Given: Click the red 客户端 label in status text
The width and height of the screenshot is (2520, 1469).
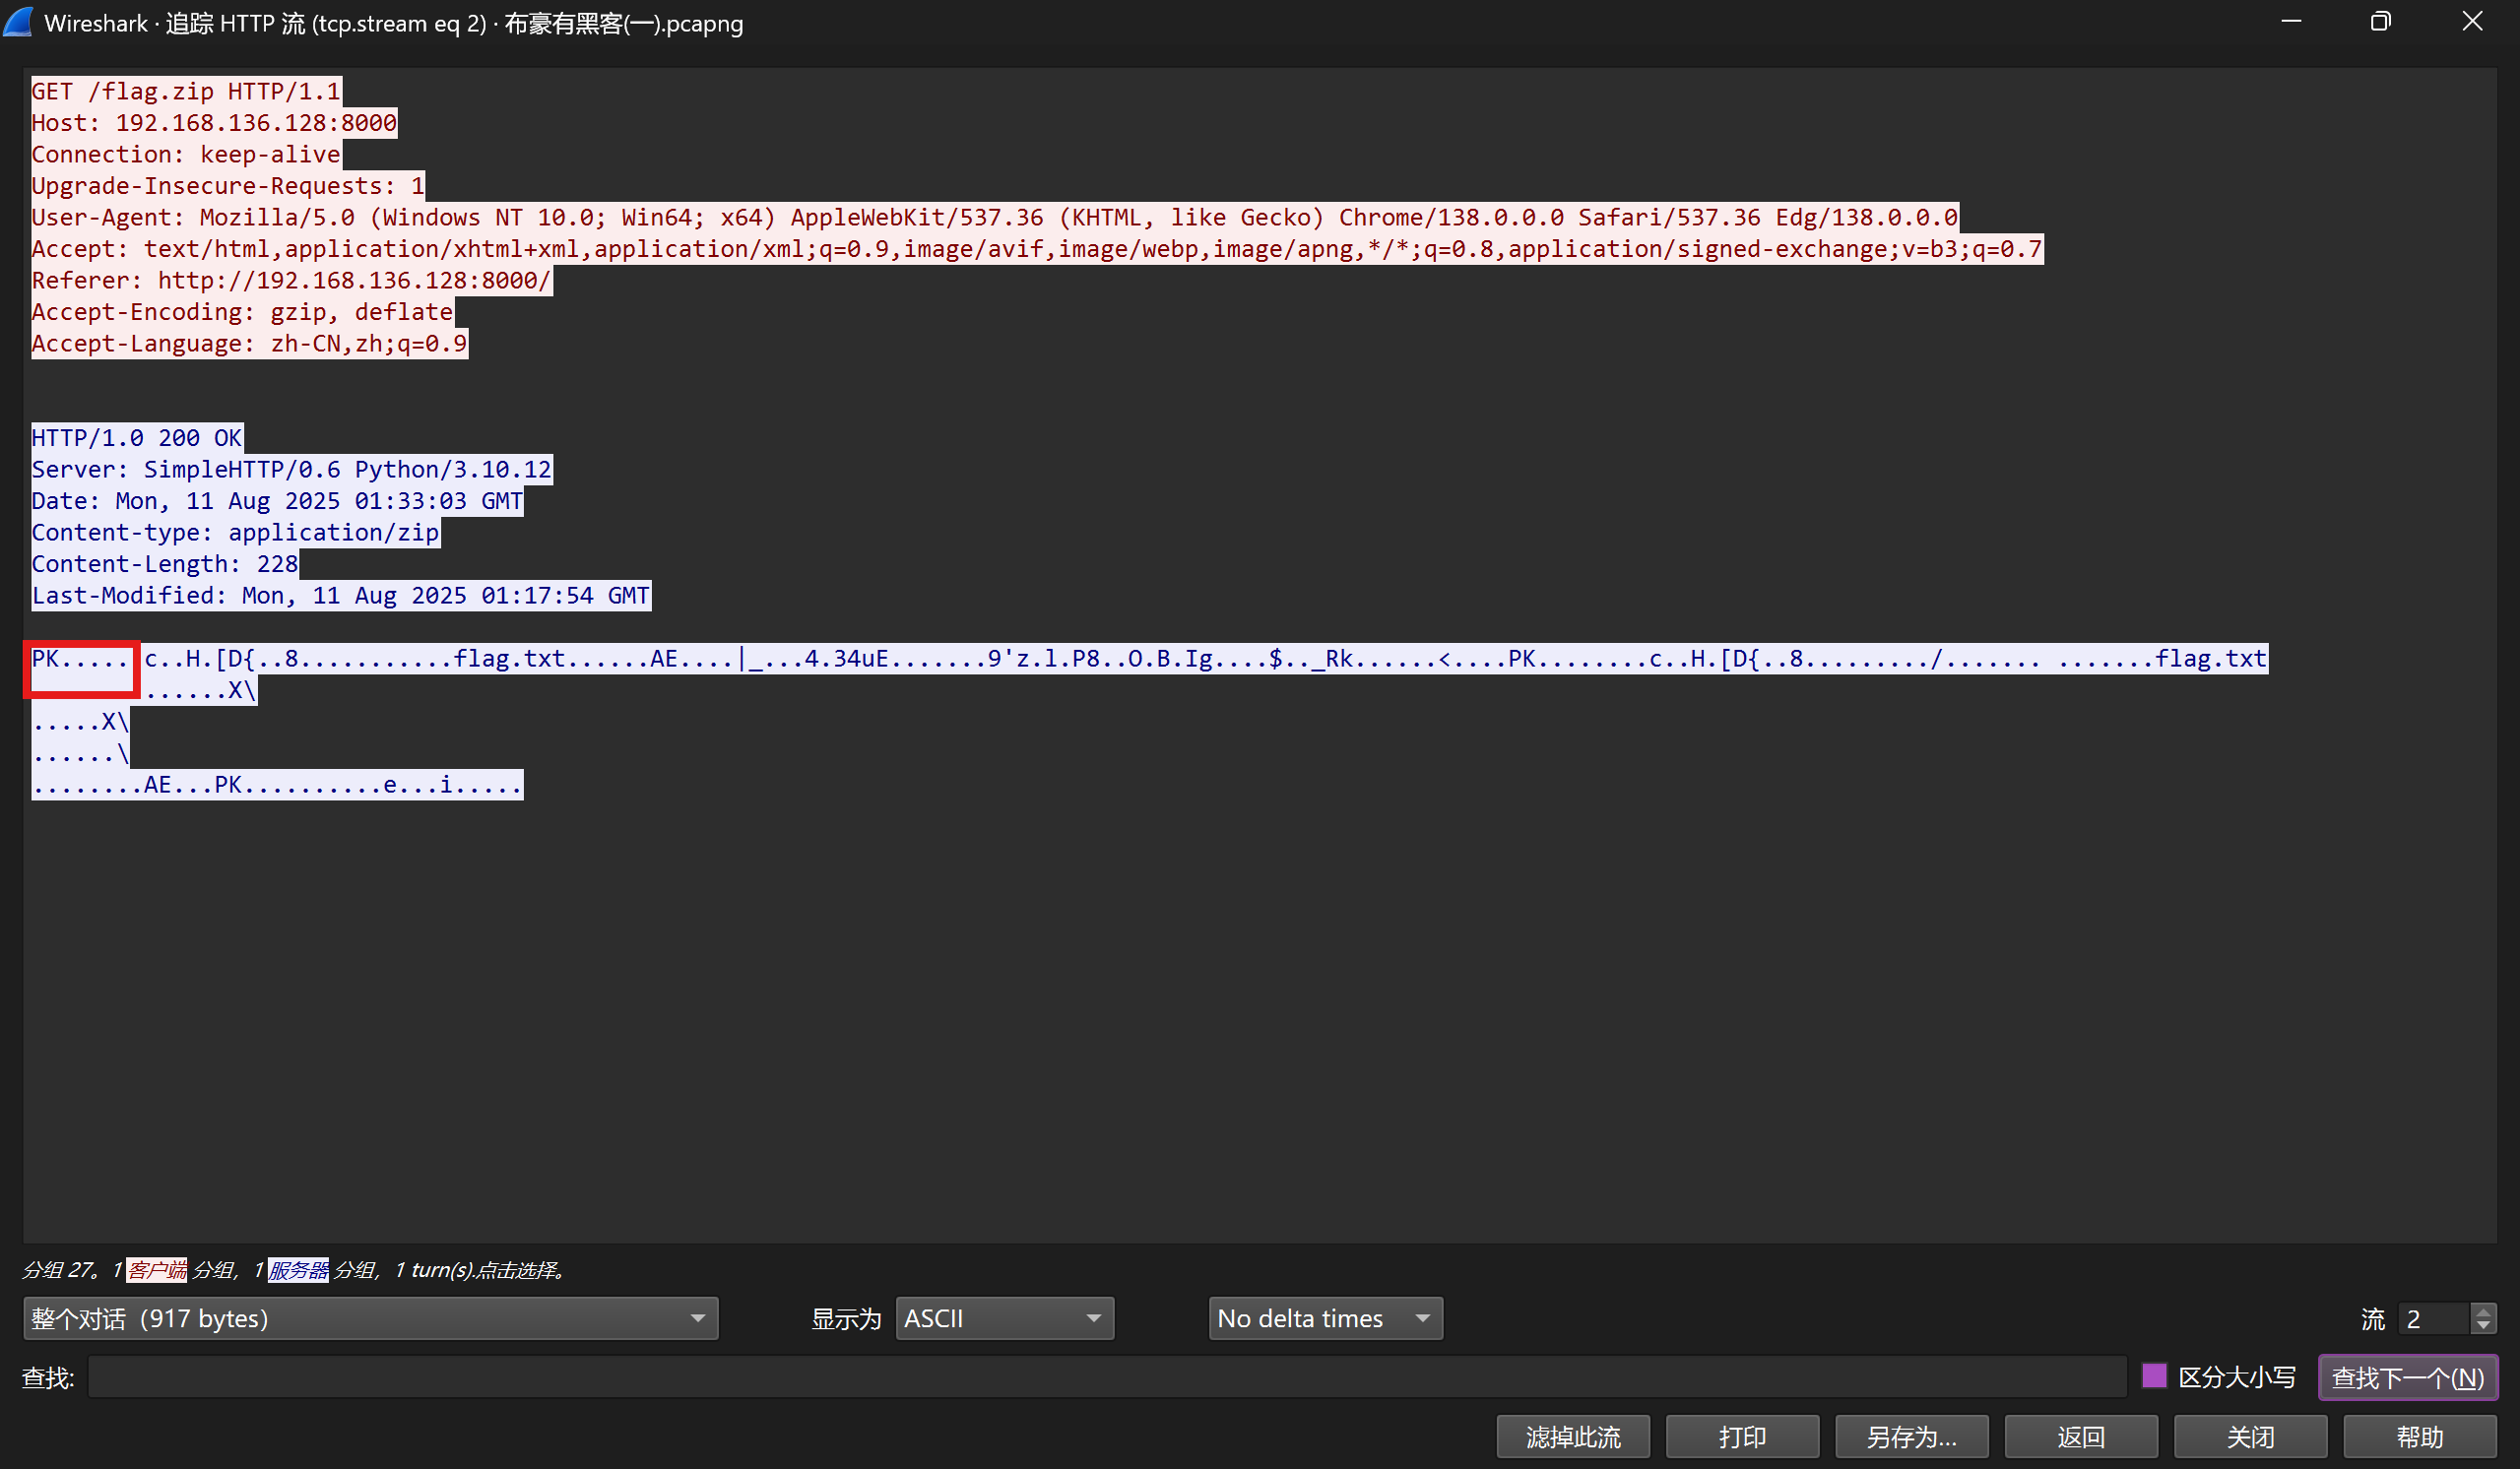Looking at the screenshot, I should click(x=157, y=1270).
